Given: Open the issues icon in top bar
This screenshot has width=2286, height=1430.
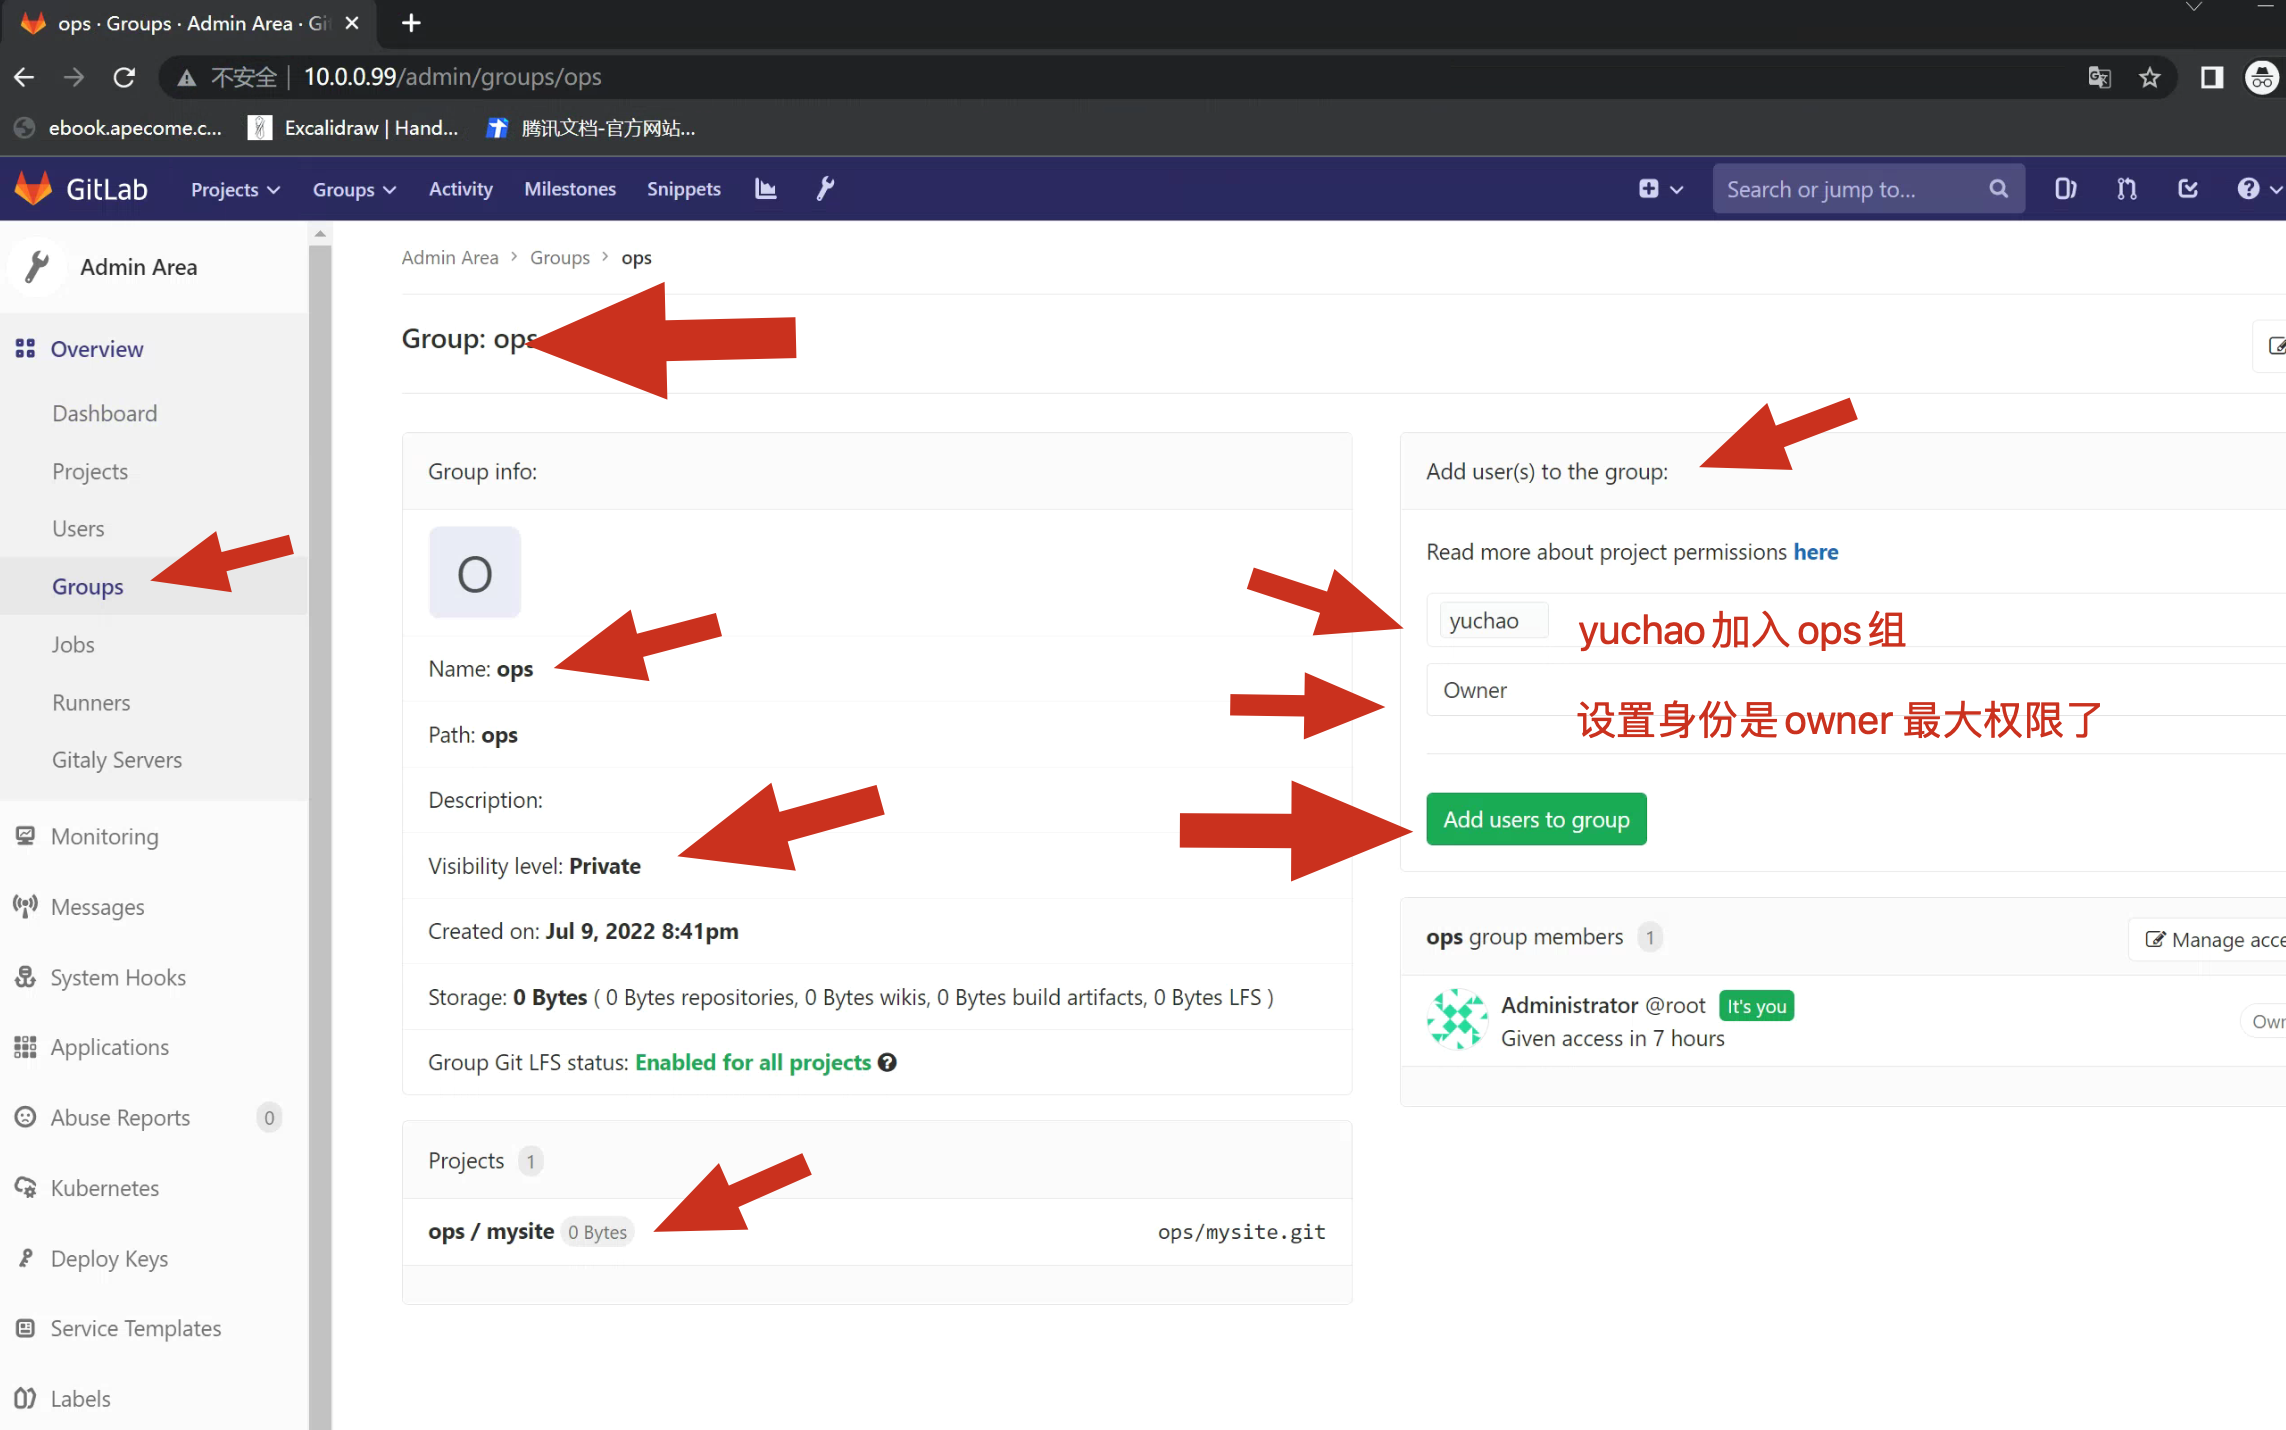Looking at the screenshot, I should tap(2065, 189).
